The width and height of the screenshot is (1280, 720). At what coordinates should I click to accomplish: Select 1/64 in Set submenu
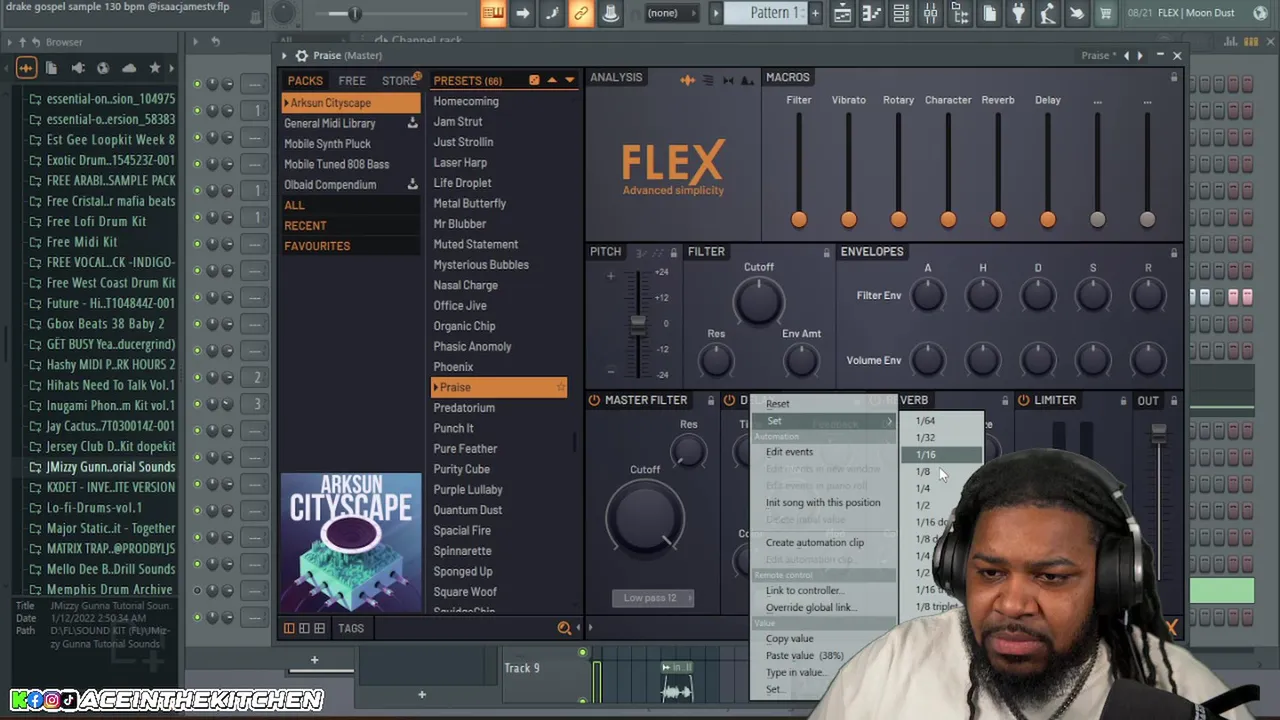pos(925,421)
